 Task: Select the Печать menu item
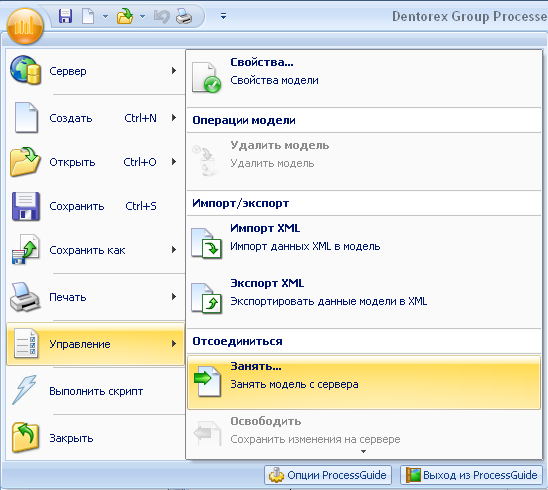click(x=95, y=297)
